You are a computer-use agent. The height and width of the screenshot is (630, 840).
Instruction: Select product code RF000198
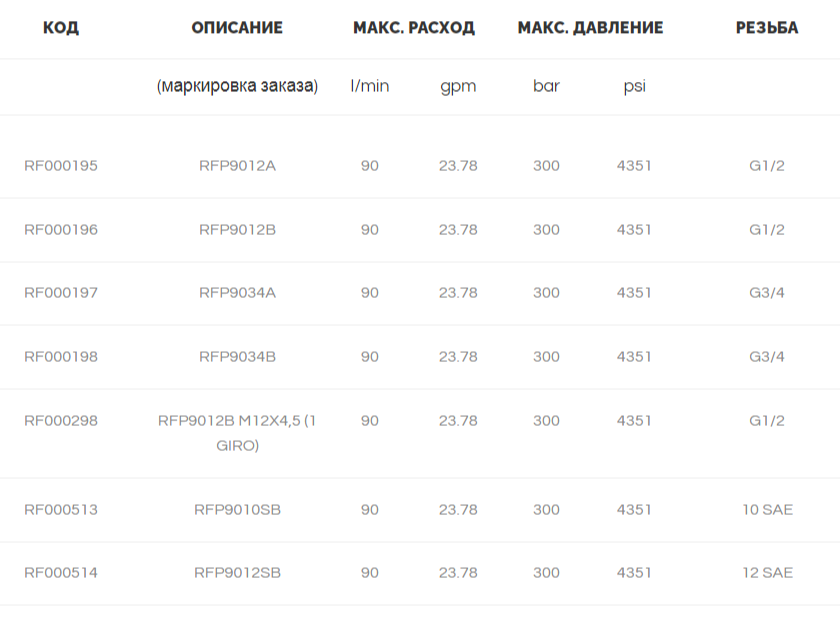click(61, 357)
